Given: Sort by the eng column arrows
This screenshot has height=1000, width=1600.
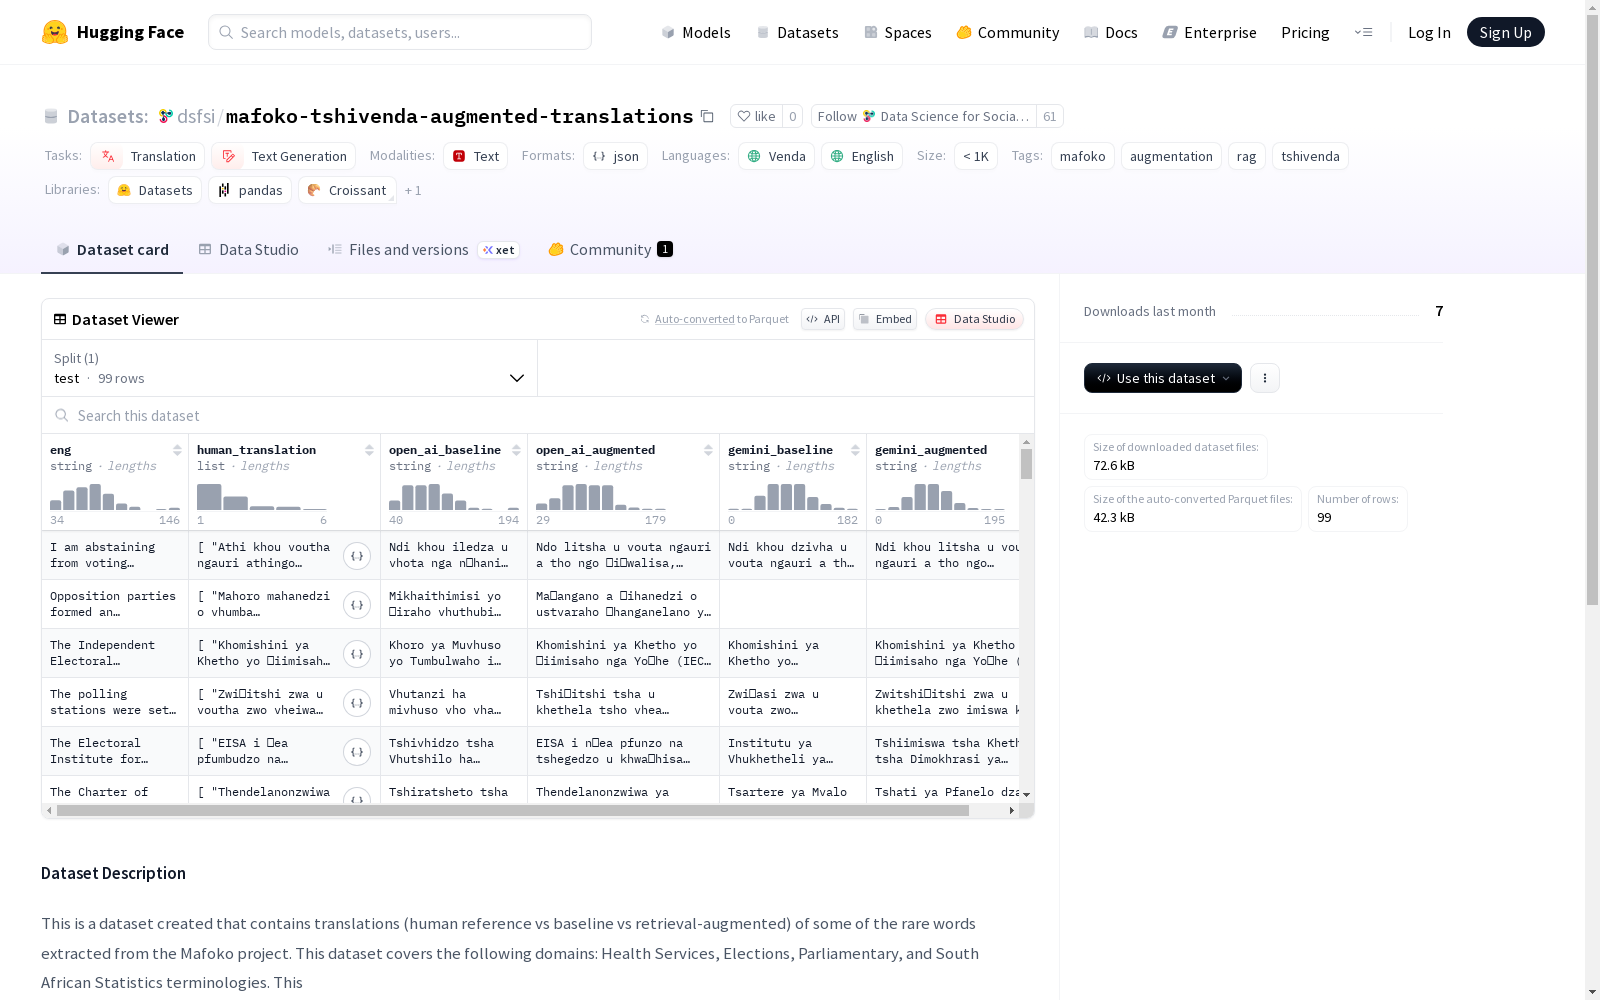Looking at the screenshot, I should coord(177,450).
